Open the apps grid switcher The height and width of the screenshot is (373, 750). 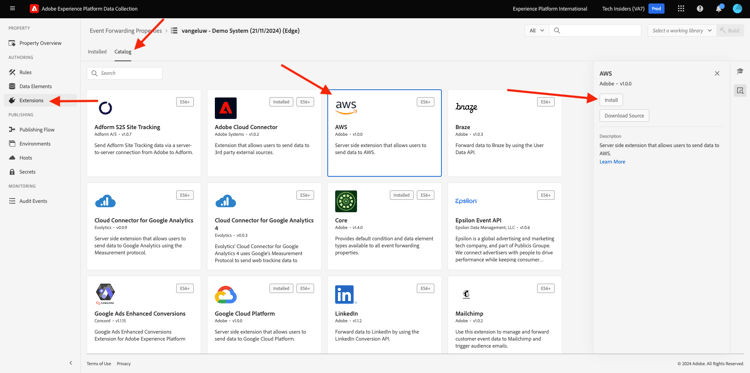point(681,9)
